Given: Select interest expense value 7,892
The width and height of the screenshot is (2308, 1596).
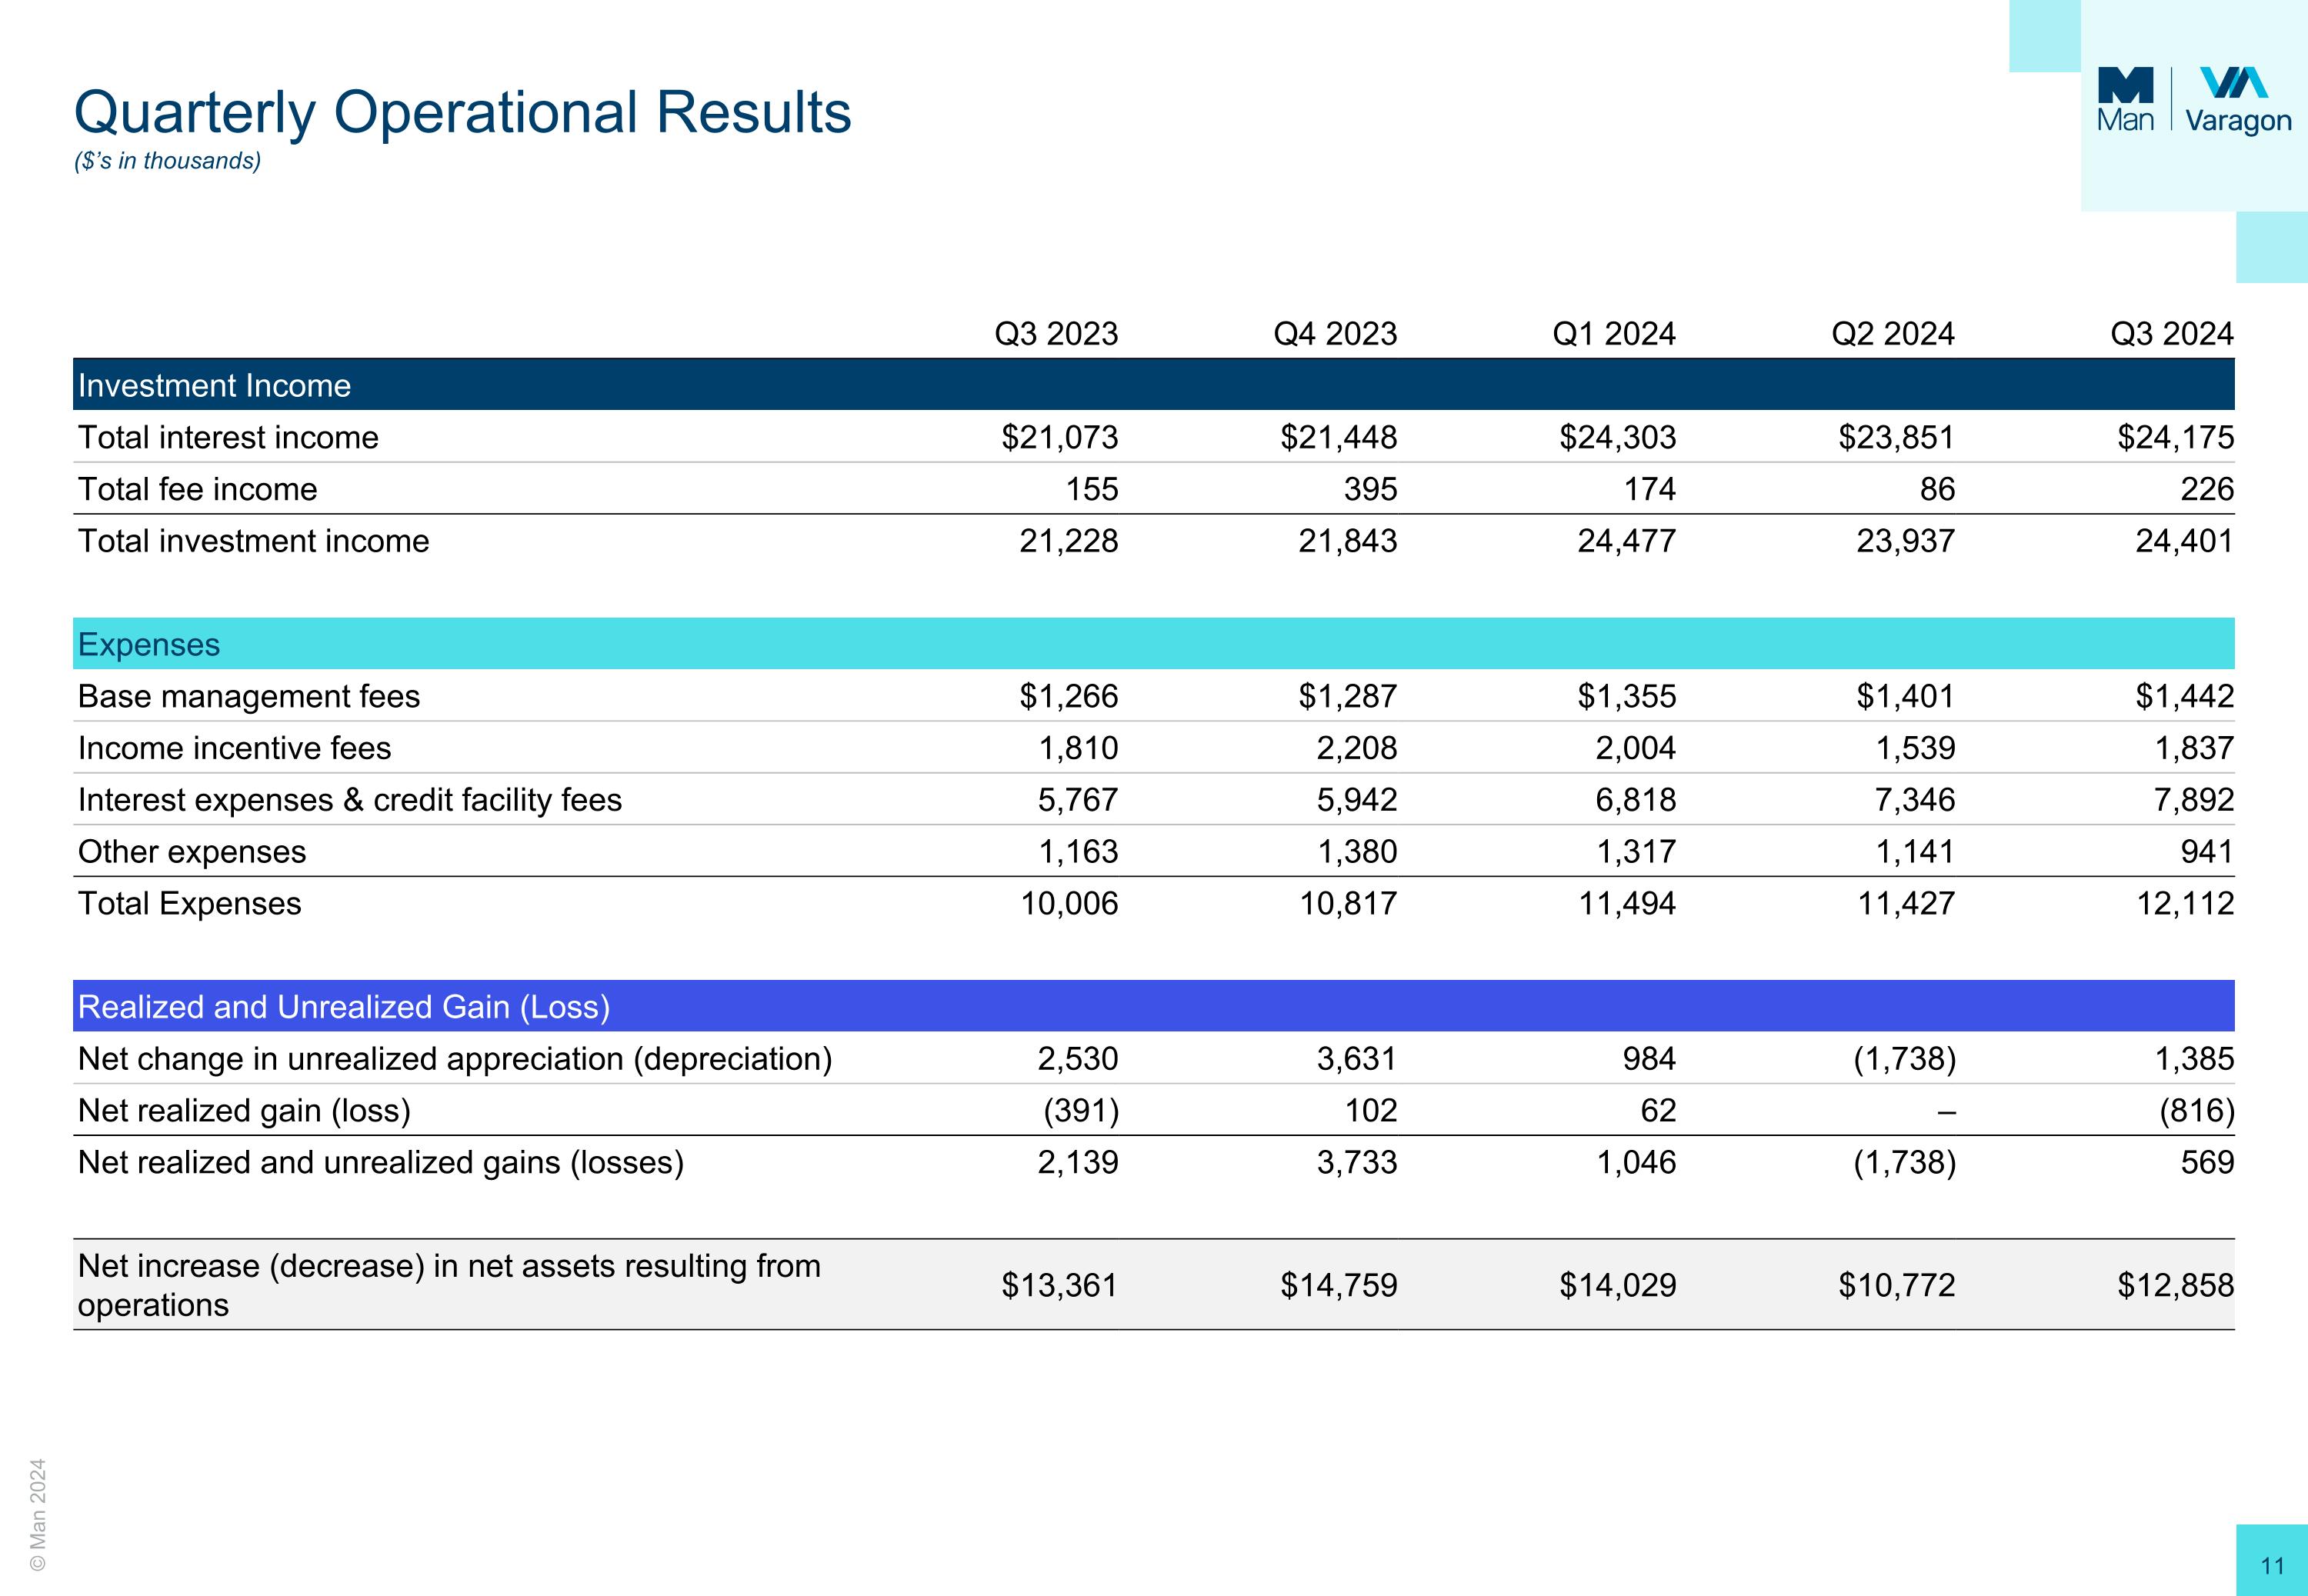Looking at the screenshot, I should tap(2194, 800).
